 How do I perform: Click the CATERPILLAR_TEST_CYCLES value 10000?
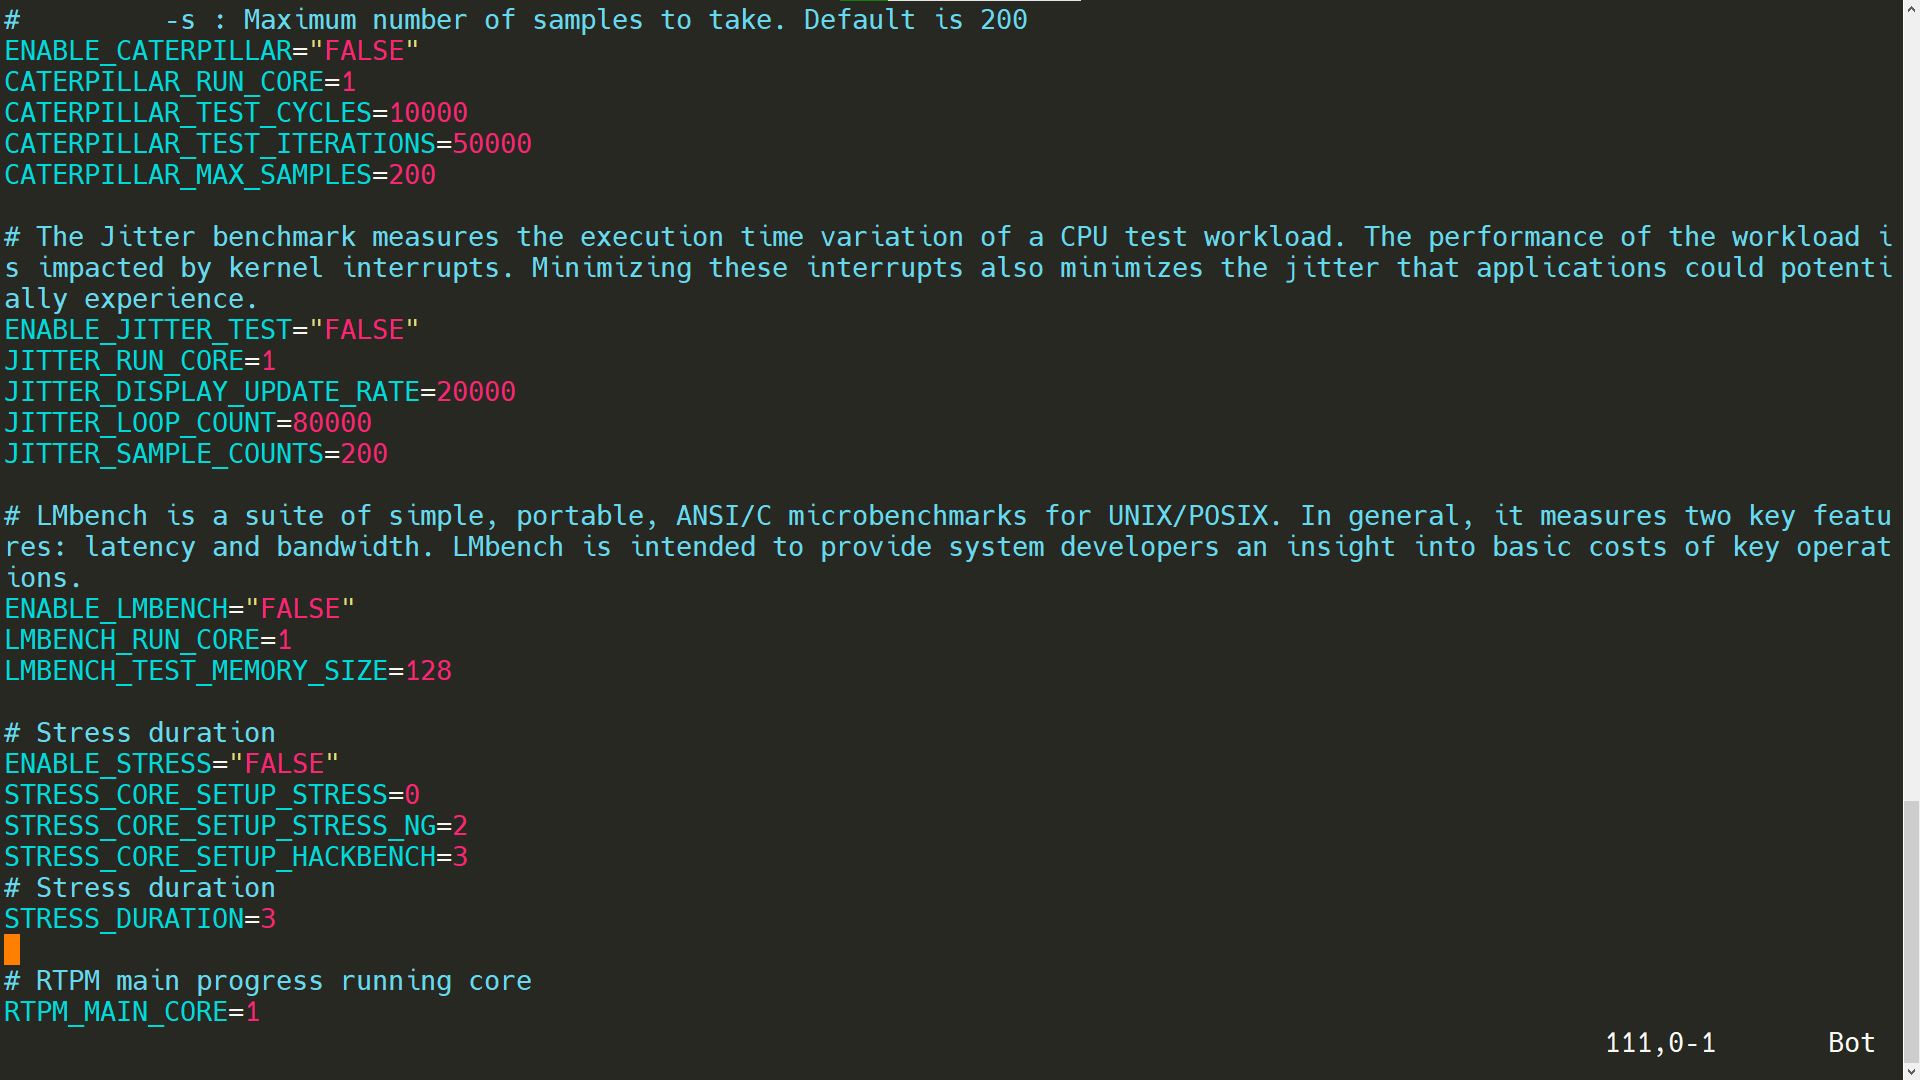tap(429, 113)
